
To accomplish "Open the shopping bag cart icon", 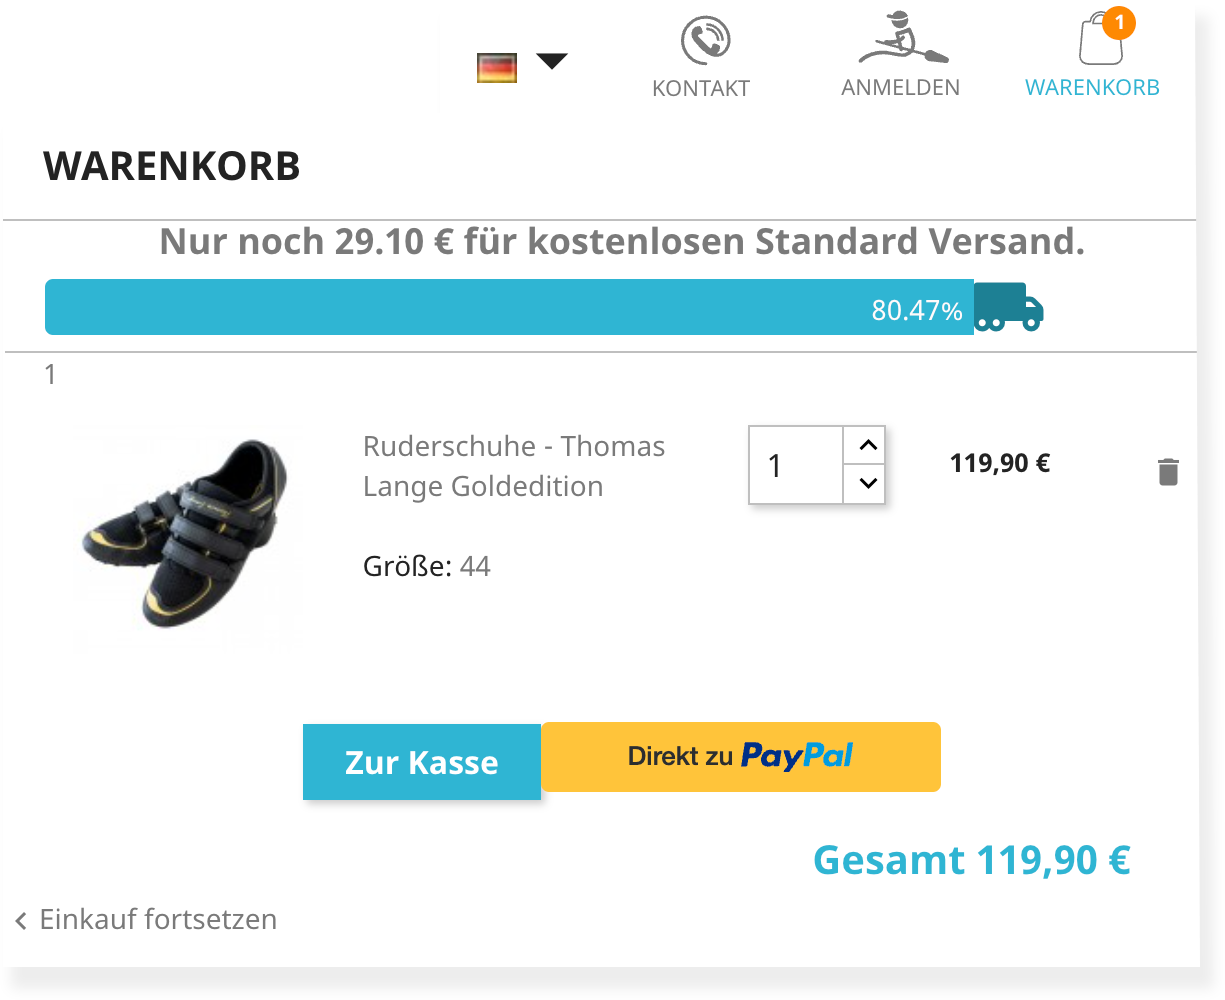I will 1101,39.
